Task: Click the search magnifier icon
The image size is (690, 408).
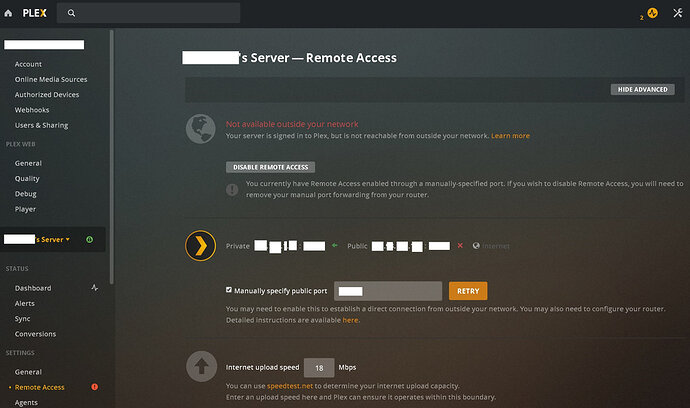Action: pyautogui.click(x=71, y=13)
